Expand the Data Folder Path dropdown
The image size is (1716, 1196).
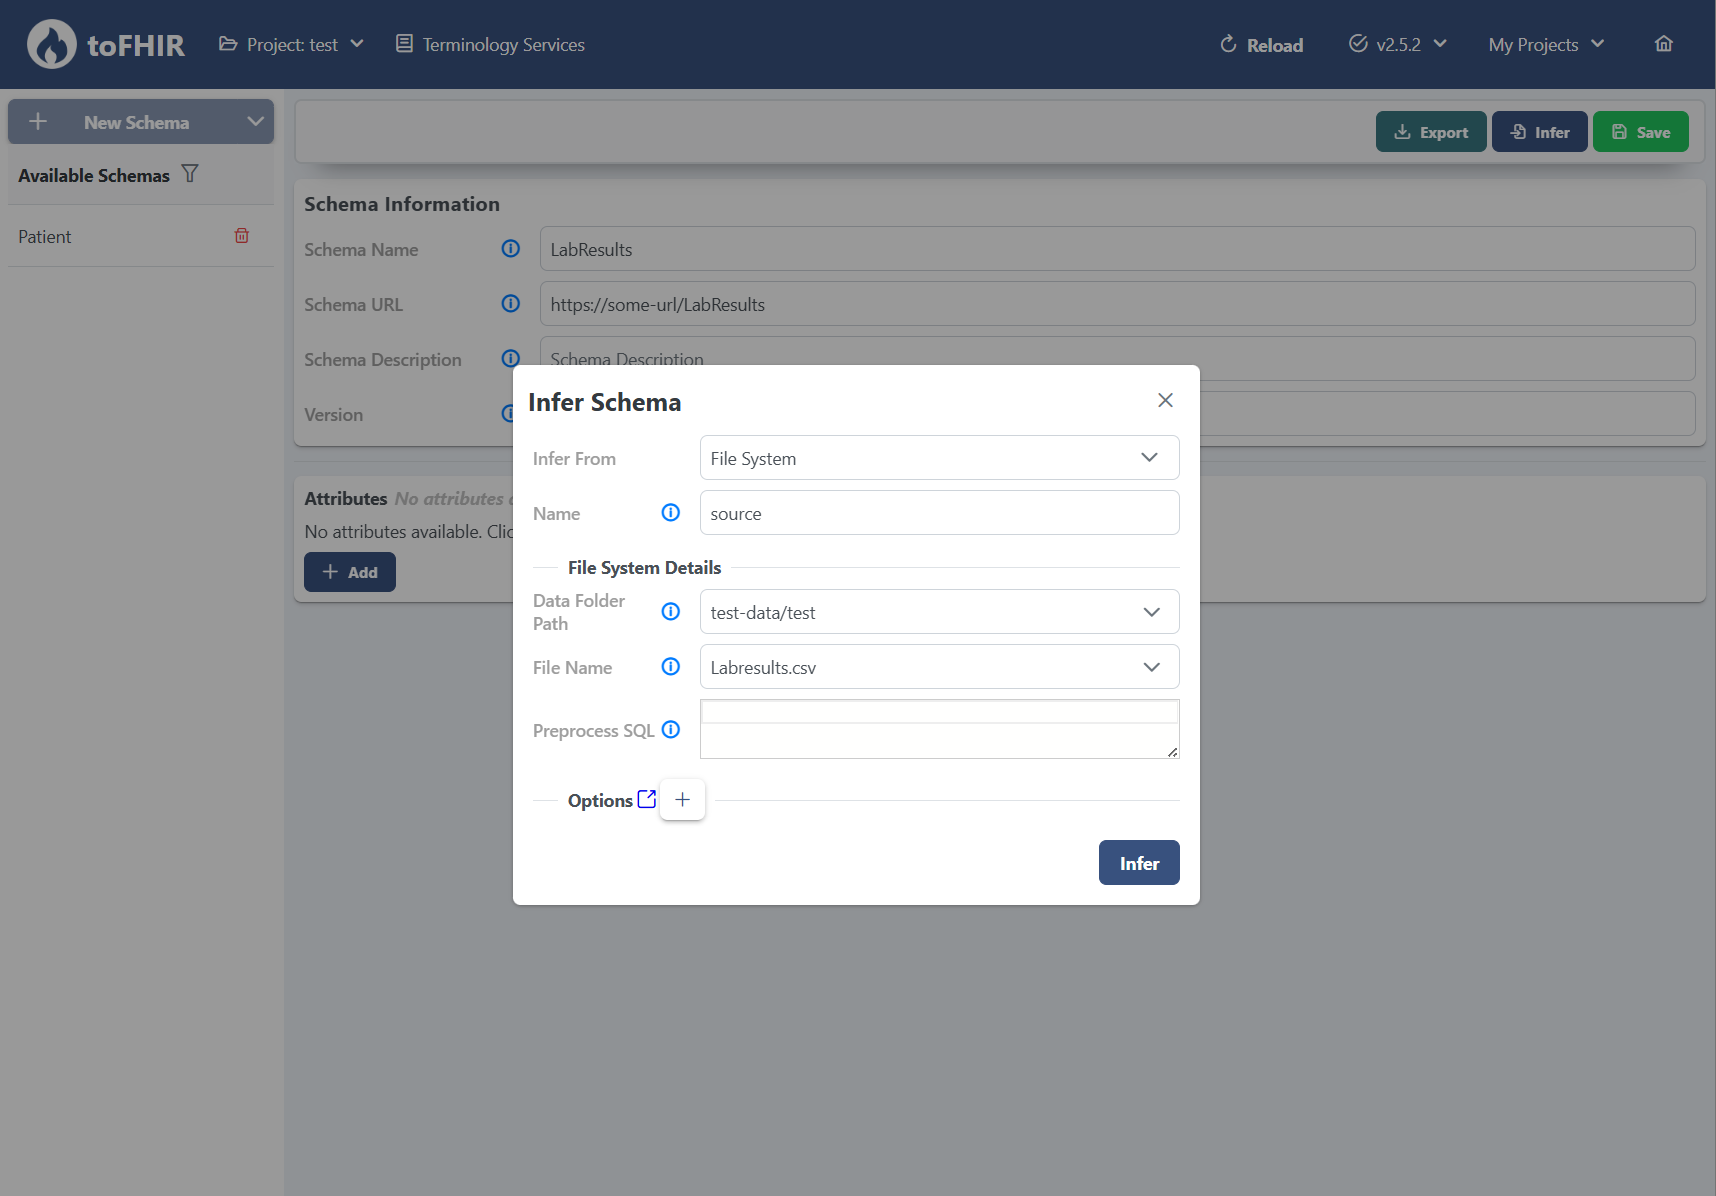click(x=1151, y=611)
